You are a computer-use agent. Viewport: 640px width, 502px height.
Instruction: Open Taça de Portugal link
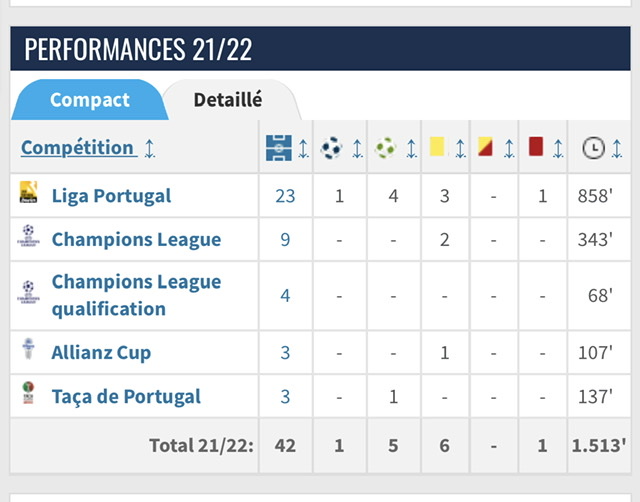[126, 397]
